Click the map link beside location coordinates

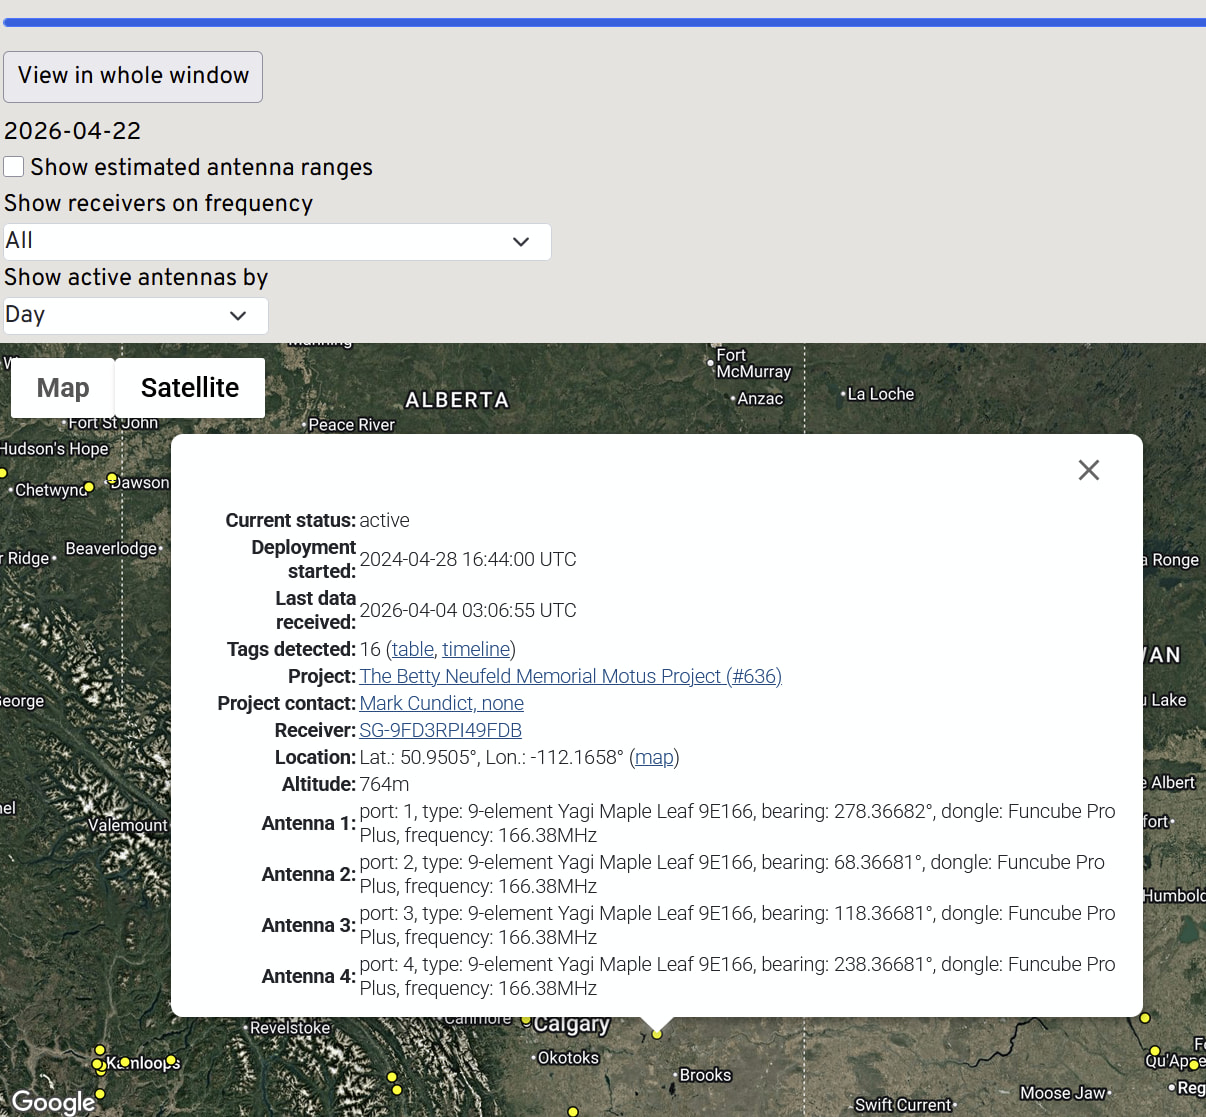pyautogui.click(x=654, y=757)
